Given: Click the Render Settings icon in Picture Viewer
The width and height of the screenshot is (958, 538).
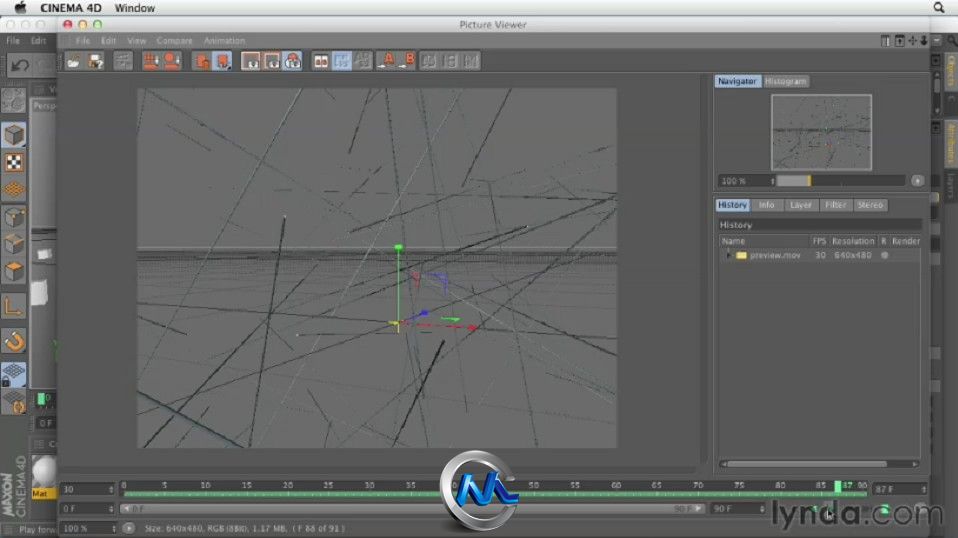Looking at the screenshot, I should point(123,61).
